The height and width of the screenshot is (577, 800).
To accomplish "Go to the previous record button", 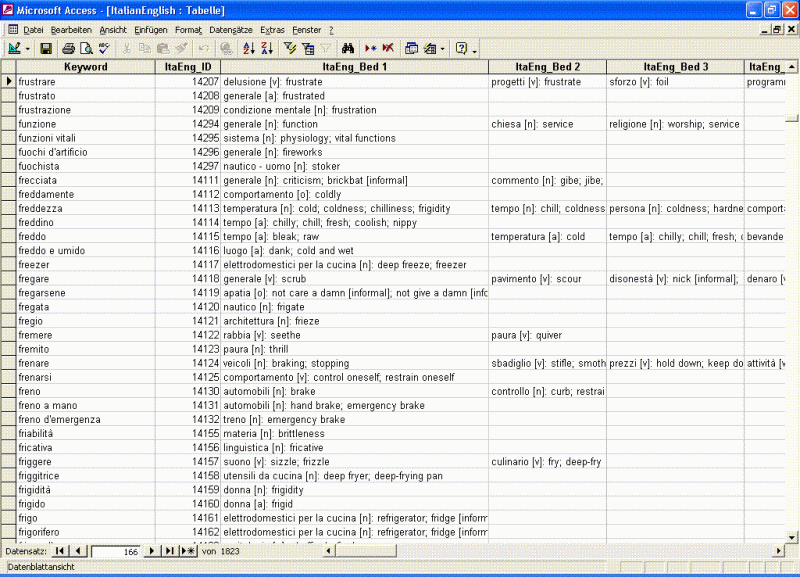I will coord(78,551).
